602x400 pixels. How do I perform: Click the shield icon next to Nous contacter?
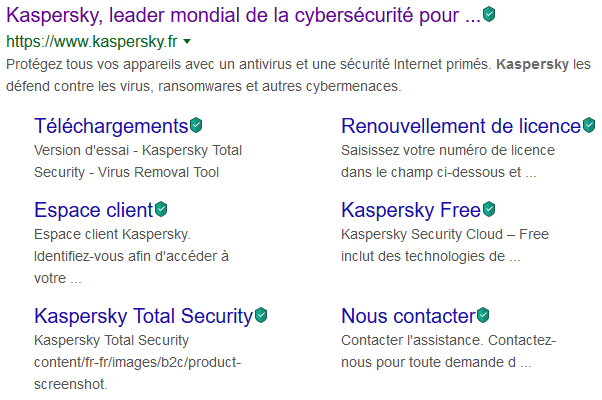[x=483, y=316]
